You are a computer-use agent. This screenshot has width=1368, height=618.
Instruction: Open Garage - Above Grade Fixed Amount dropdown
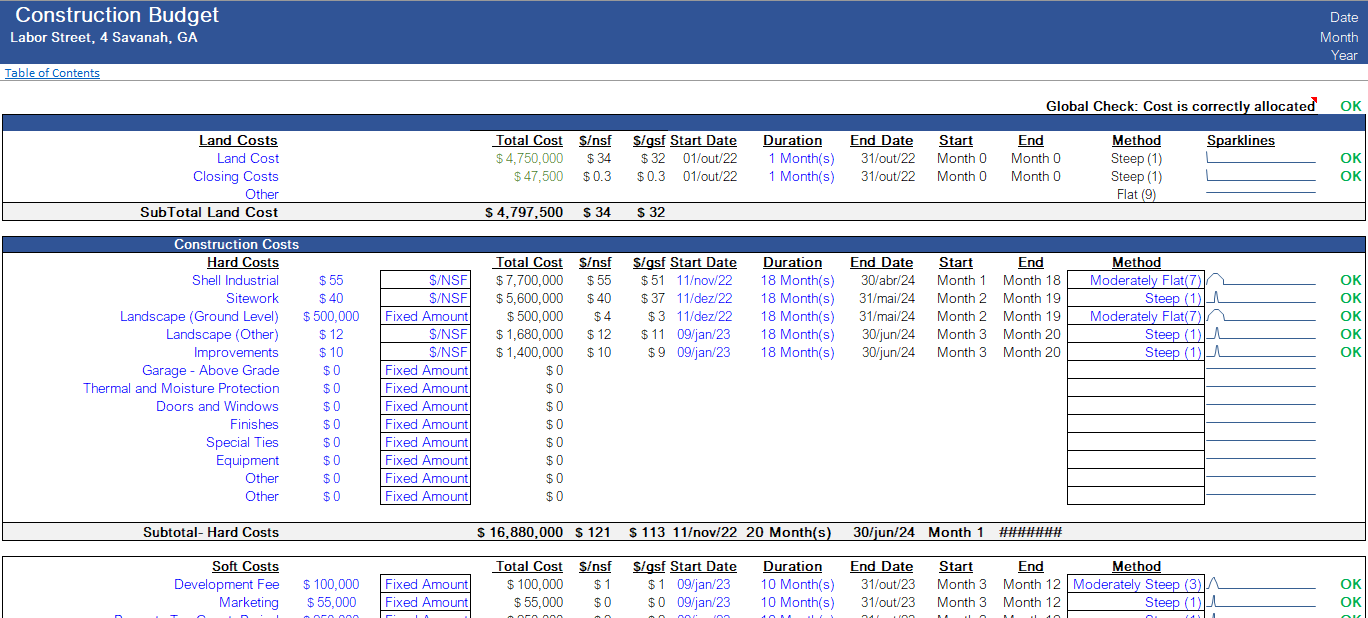click(425, 371)
